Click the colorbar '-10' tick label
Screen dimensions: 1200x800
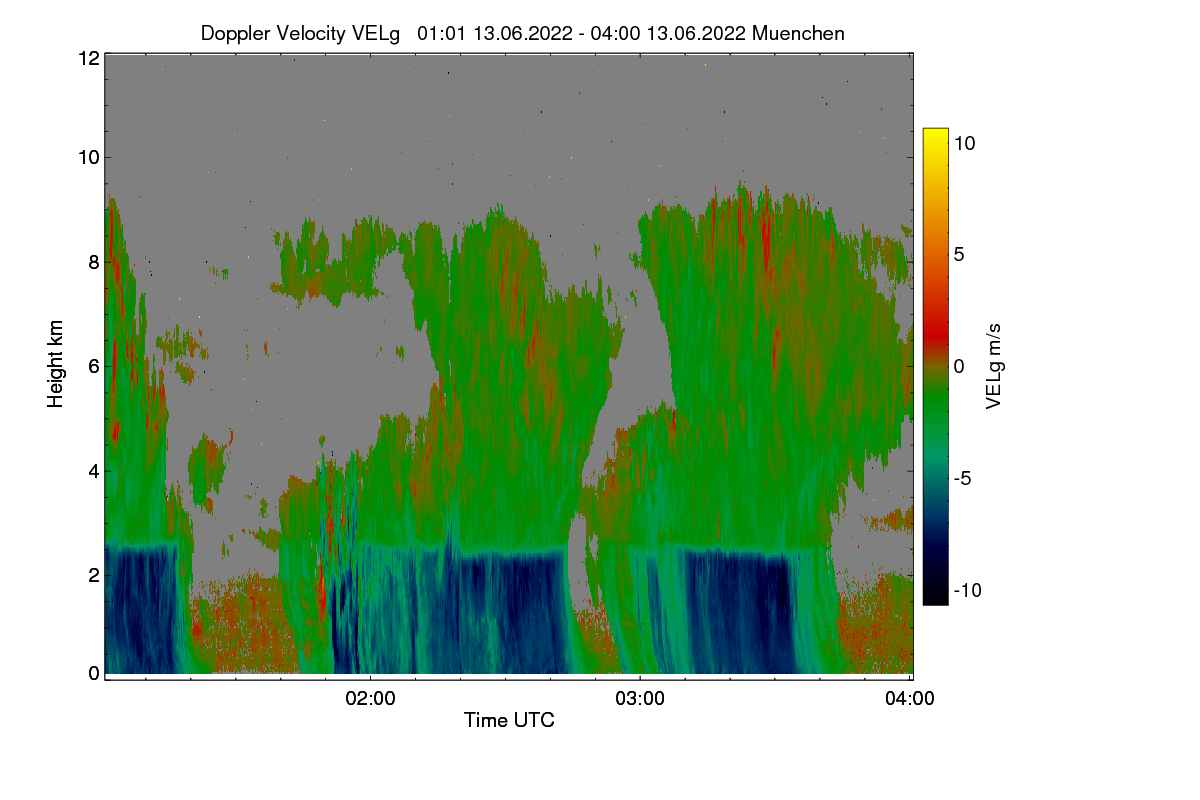pos(968,590)
